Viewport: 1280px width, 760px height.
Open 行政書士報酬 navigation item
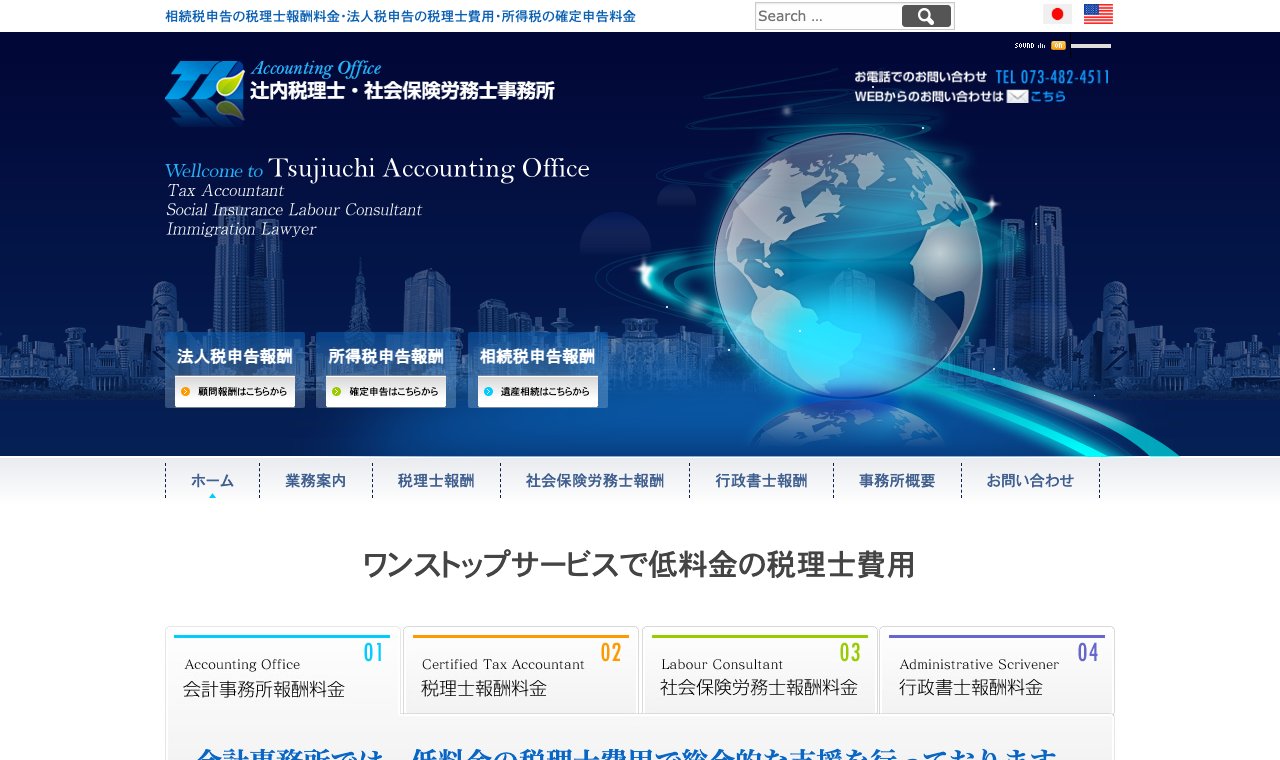761,480
